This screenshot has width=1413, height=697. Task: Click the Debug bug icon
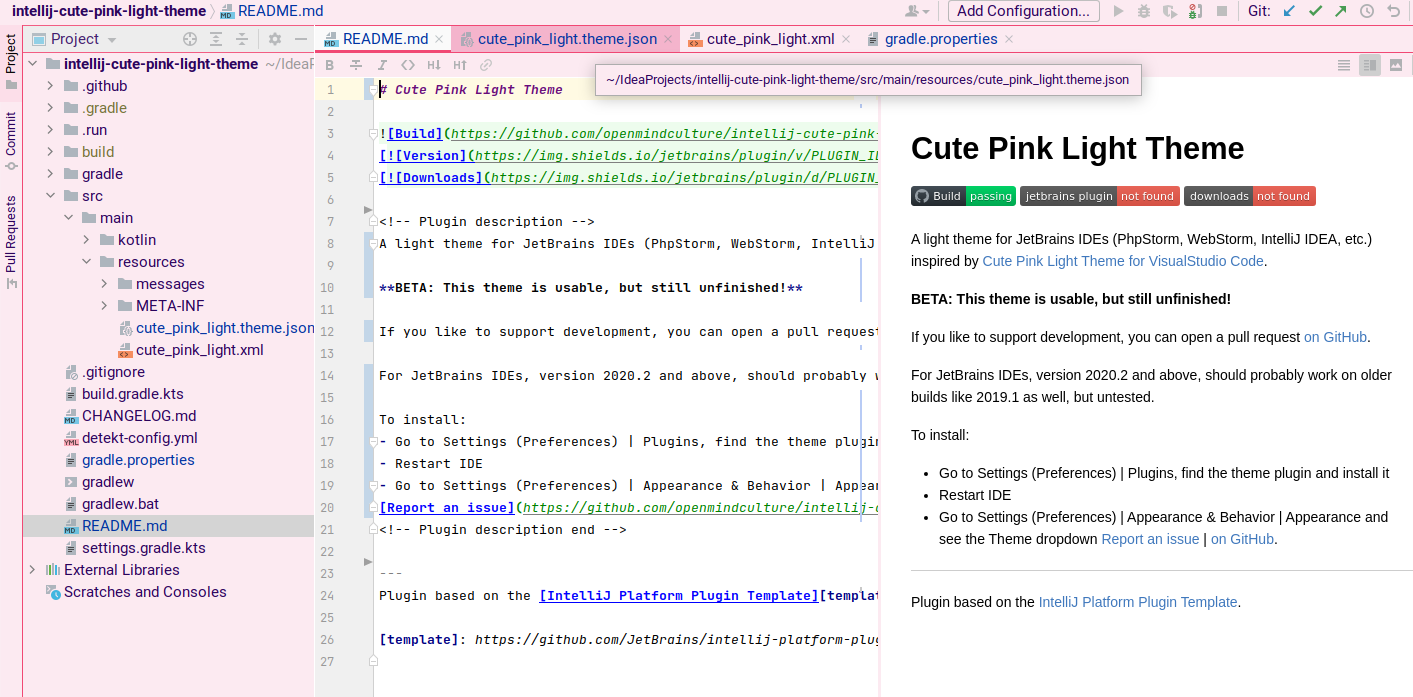point(1144,11)
